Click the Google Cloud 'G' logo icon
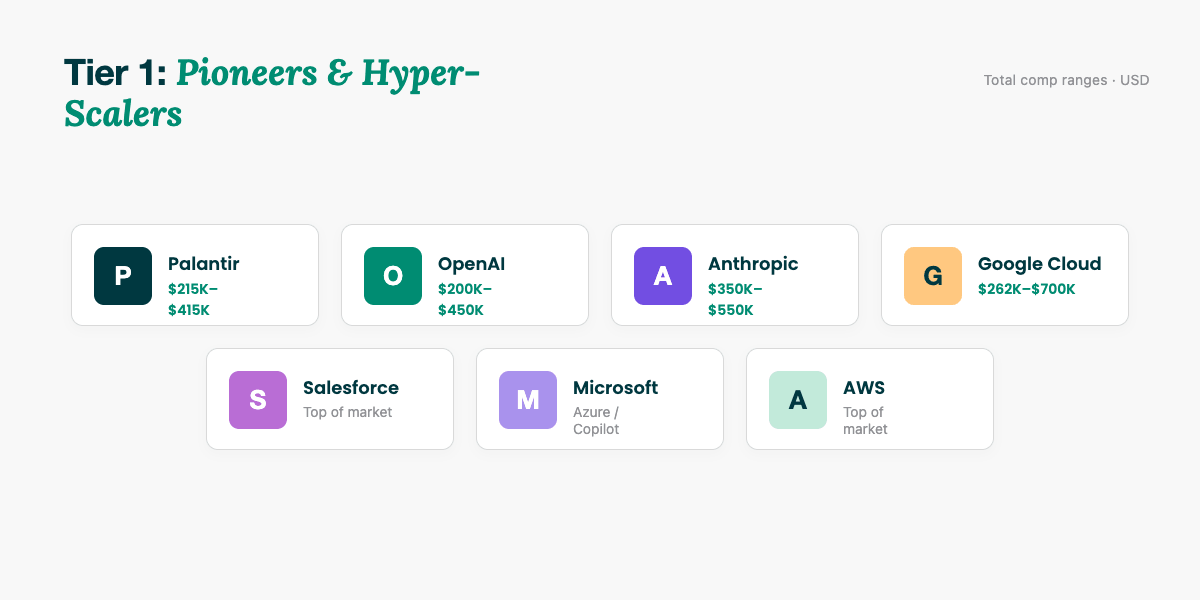This screenshot has height=600, width=1200. pyautogui.click(x=933, y=276)
